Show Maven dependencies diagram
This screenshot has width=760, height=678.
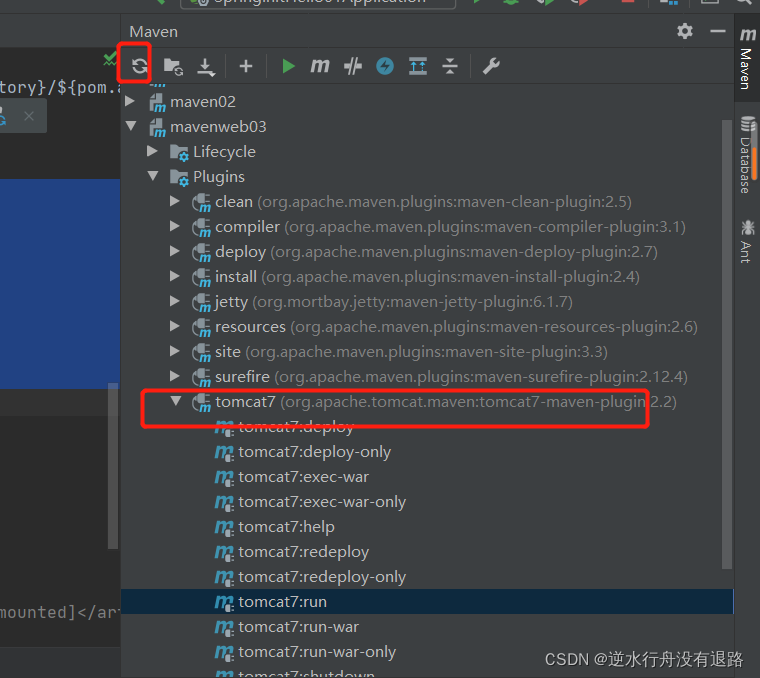(418, 66)
